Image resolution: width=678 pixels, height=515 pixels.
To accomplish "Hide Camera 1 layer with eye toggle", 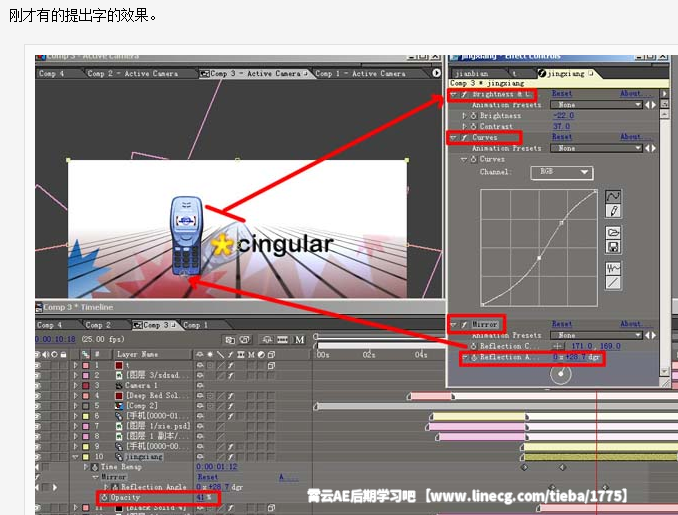I will tap(38, 385).
